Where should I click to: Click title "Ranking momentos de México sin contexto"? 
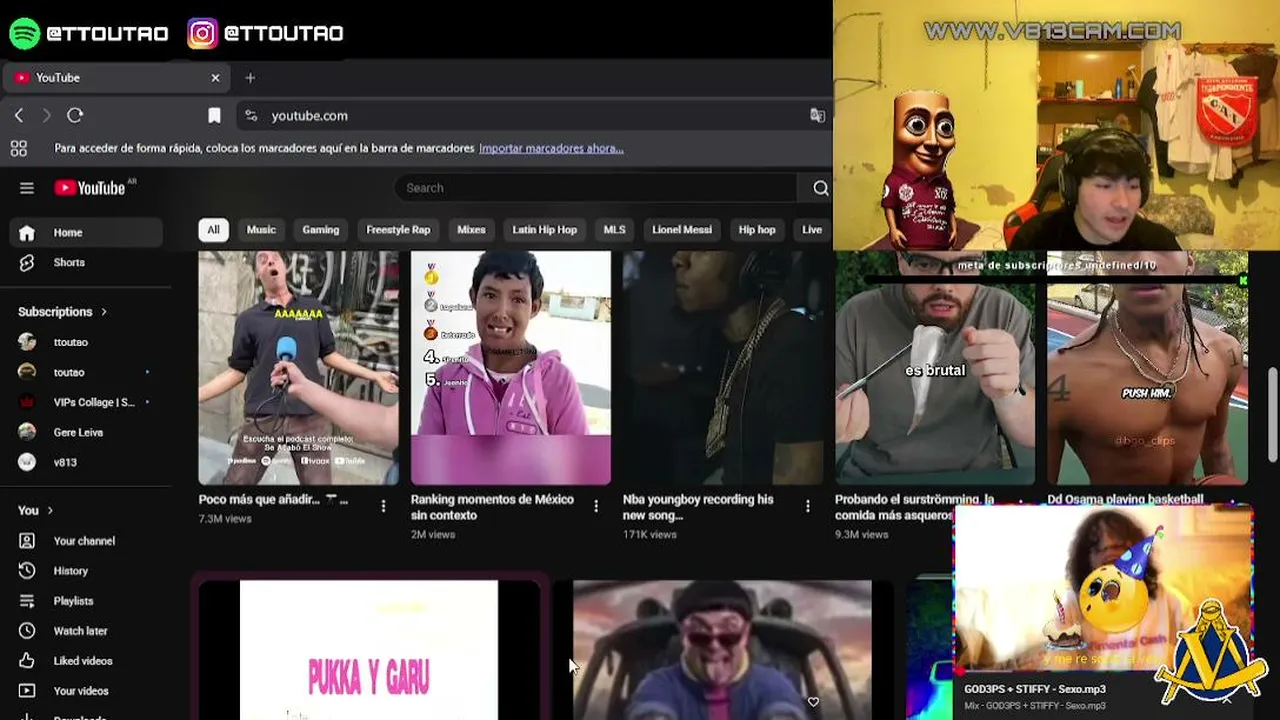[x=493, y=507]
